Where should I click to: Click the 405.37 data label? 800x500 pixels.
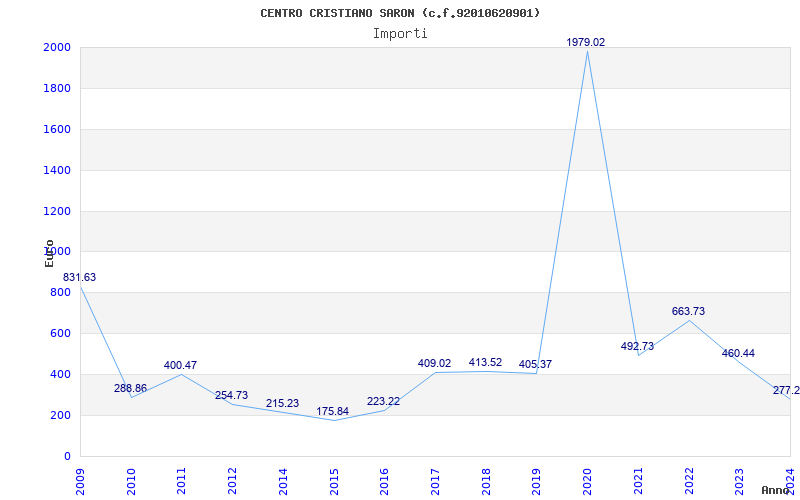tap(535, 364)
